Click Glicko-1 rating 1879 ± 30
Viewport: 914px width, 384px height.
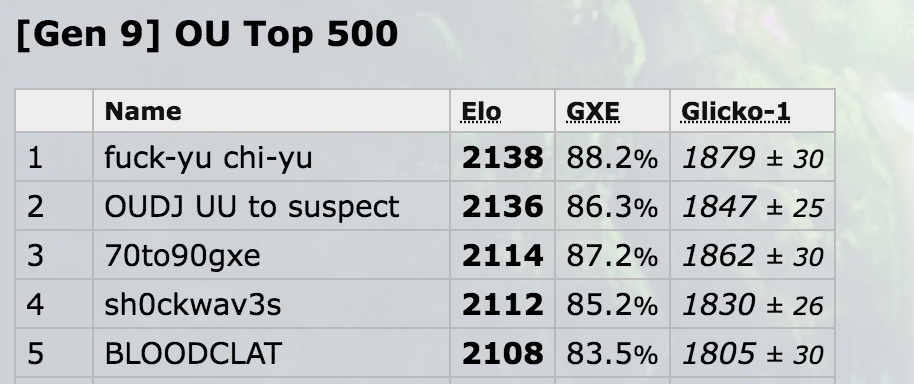[753, 158]
